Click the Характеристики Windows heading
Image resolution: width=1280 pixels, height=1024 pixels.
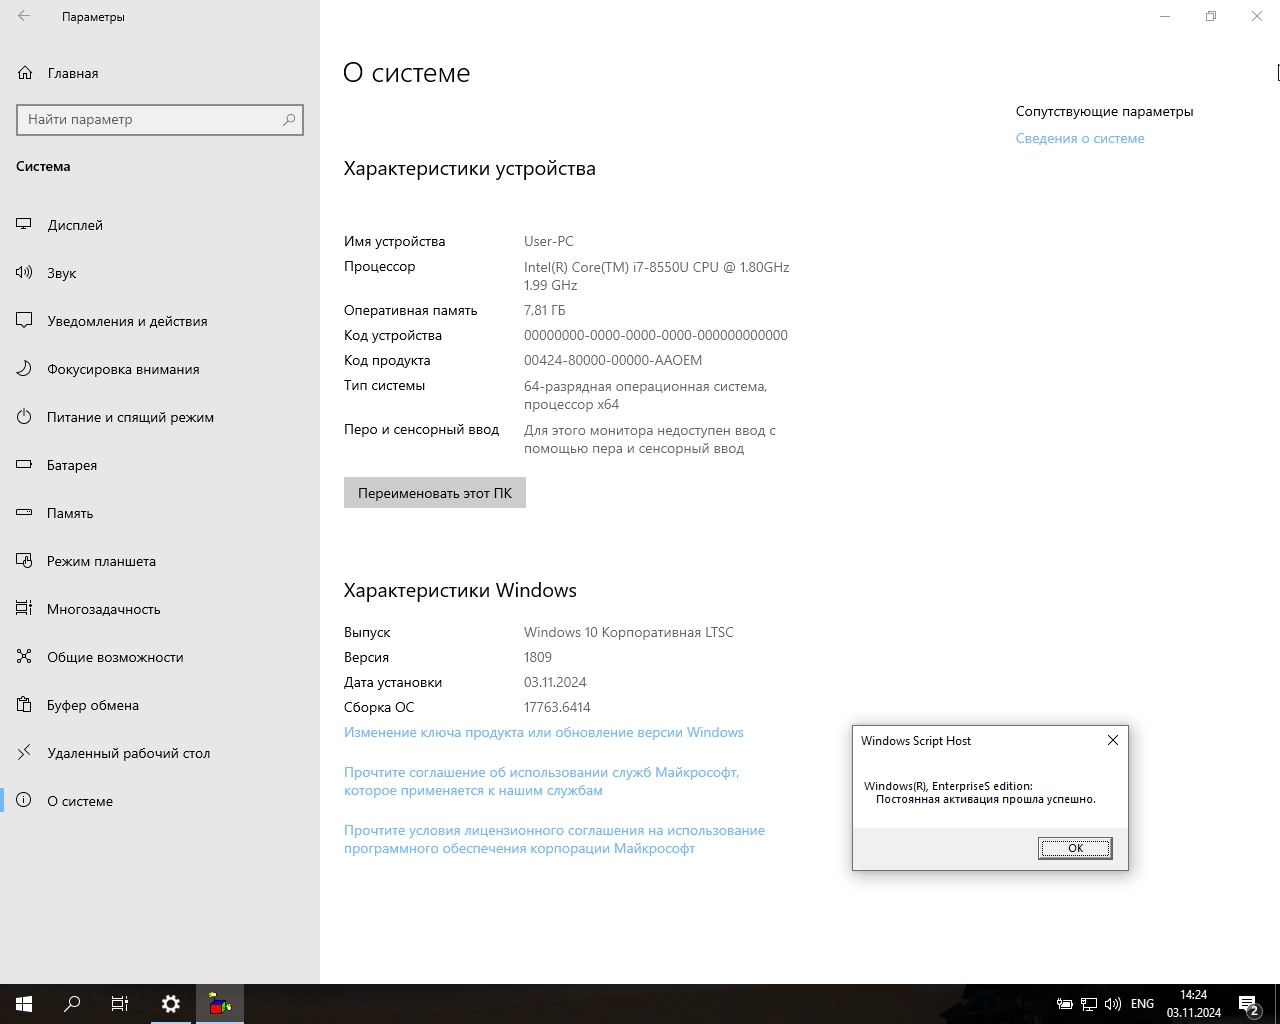click(460, 590)
